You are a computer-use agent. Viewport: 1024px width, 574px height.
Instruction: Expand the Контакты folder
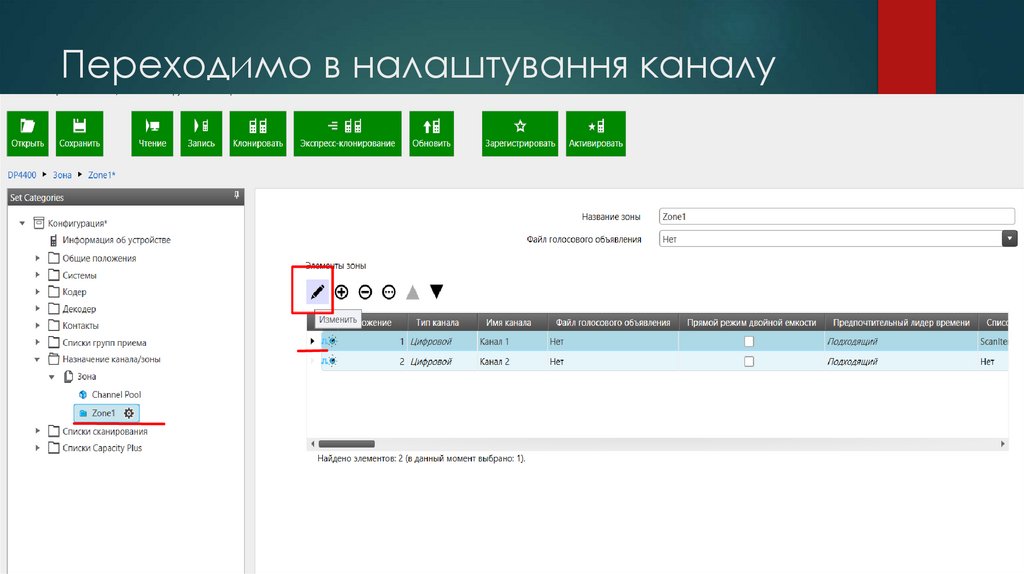coord(37,325)
